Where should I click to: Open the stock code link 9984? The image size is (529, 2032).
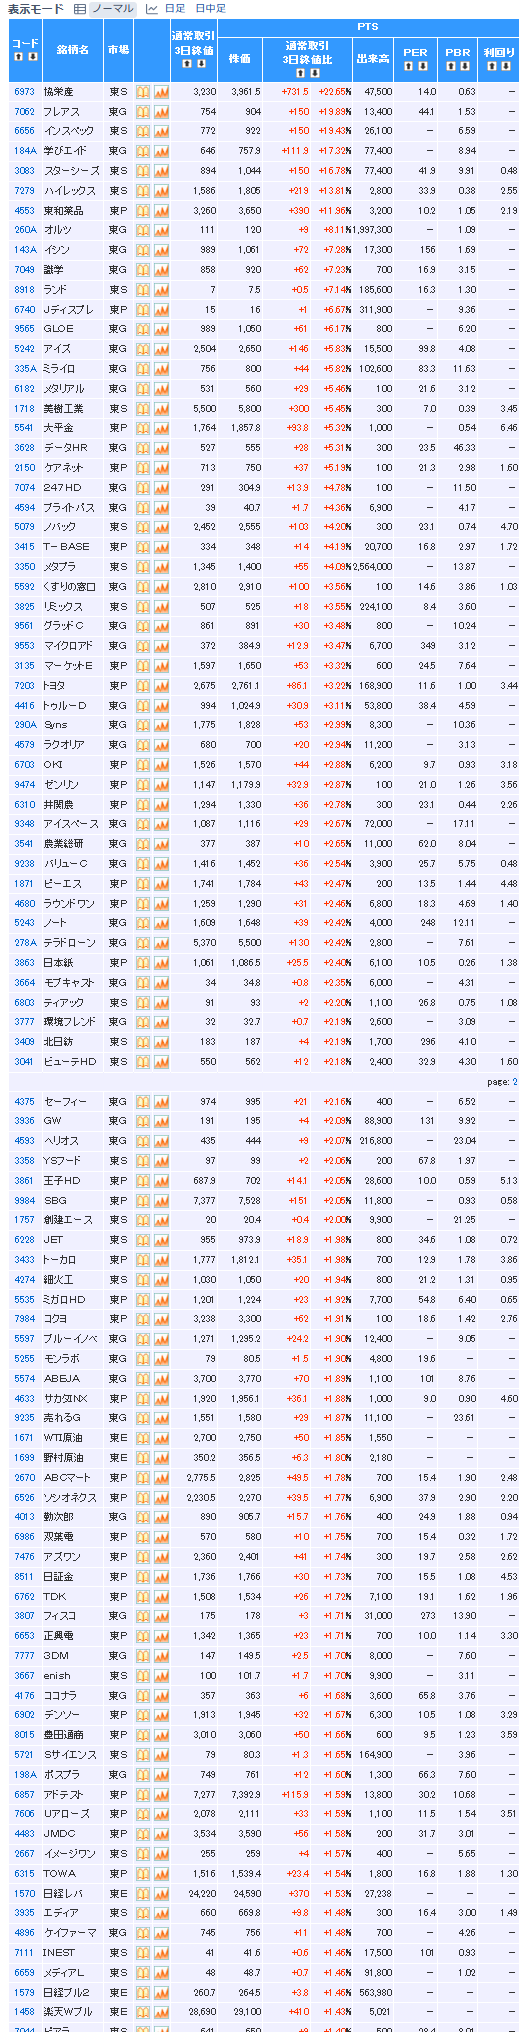click(x=24, y=1201)
